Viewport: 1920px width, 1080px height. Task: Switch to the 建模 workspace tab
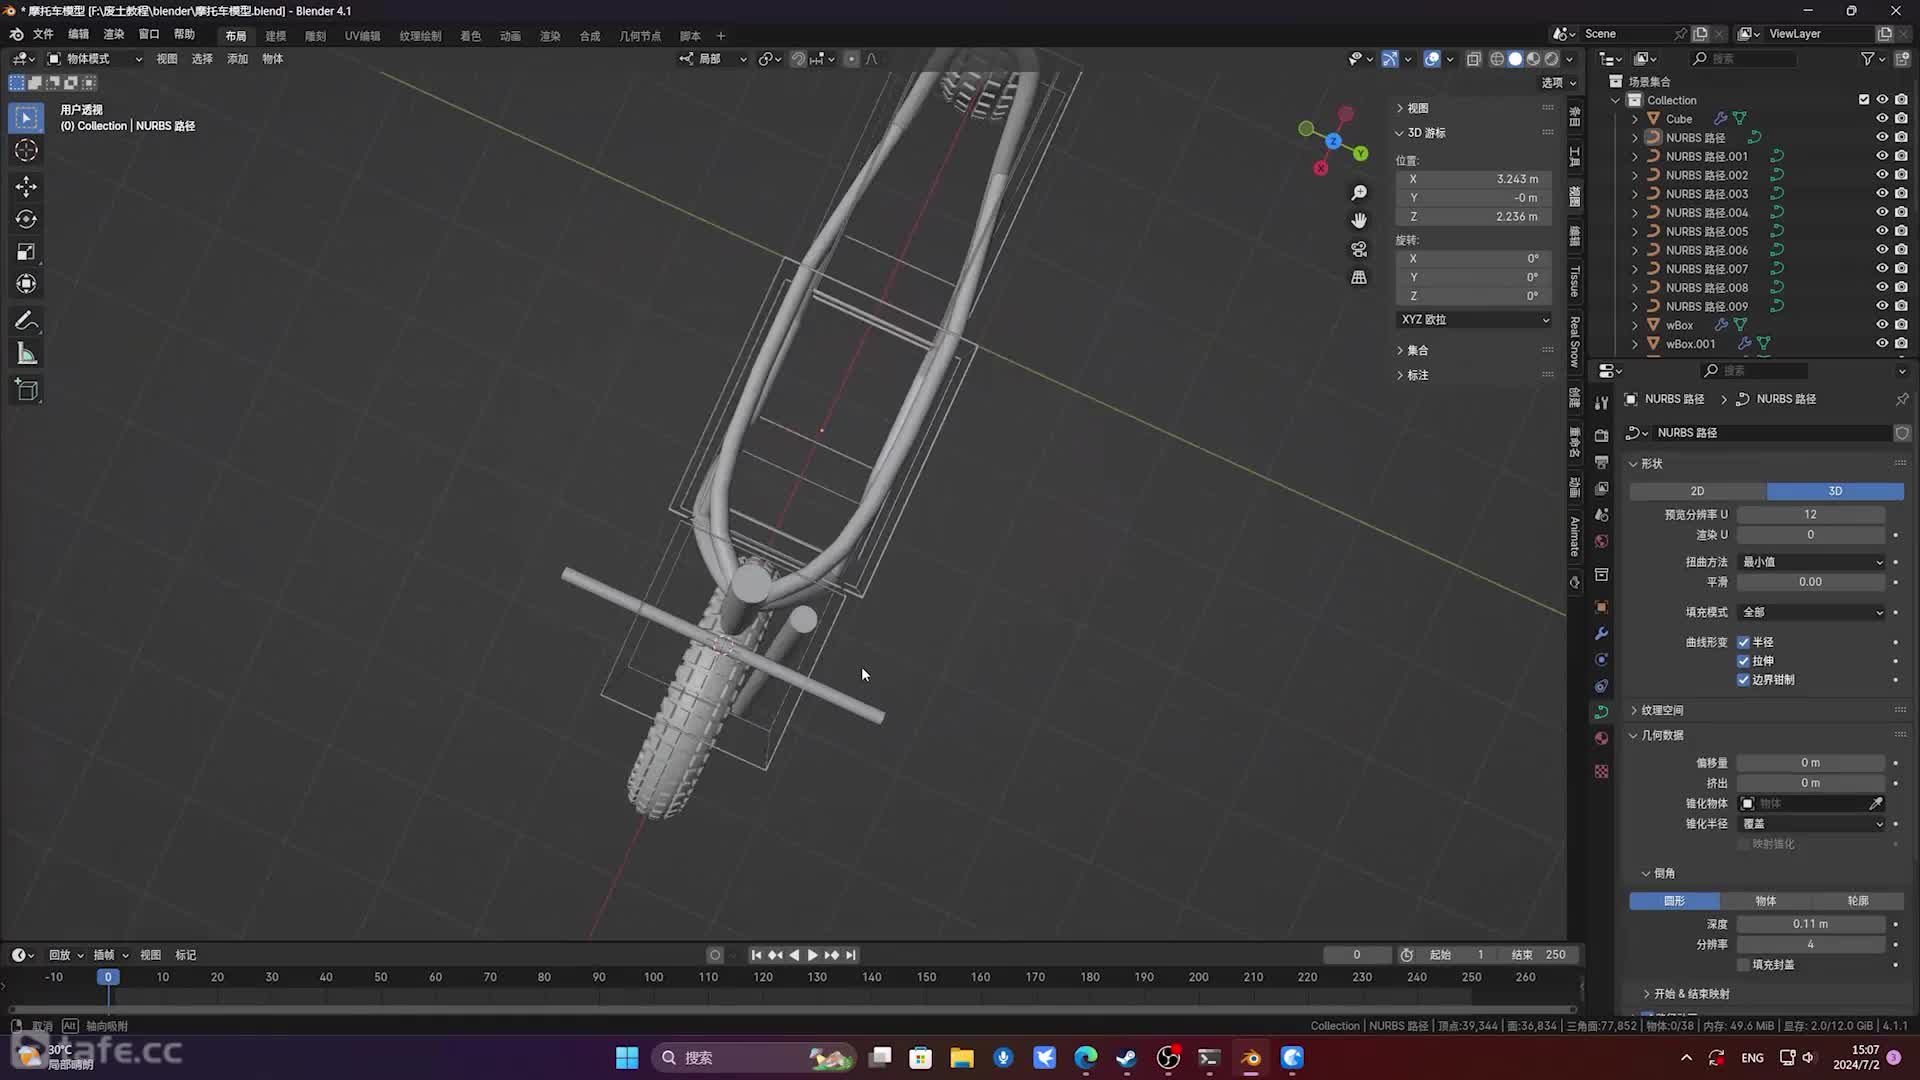coord(276,36)
